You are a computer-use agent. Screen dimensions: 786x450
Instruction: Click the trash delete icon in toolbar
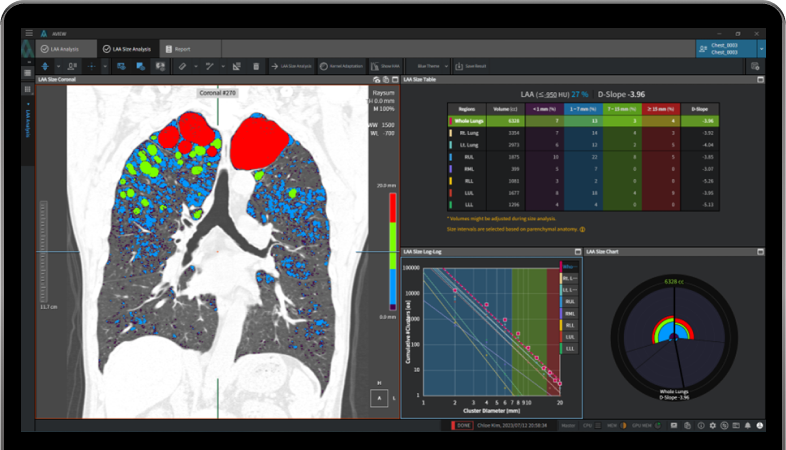point(256,66)
